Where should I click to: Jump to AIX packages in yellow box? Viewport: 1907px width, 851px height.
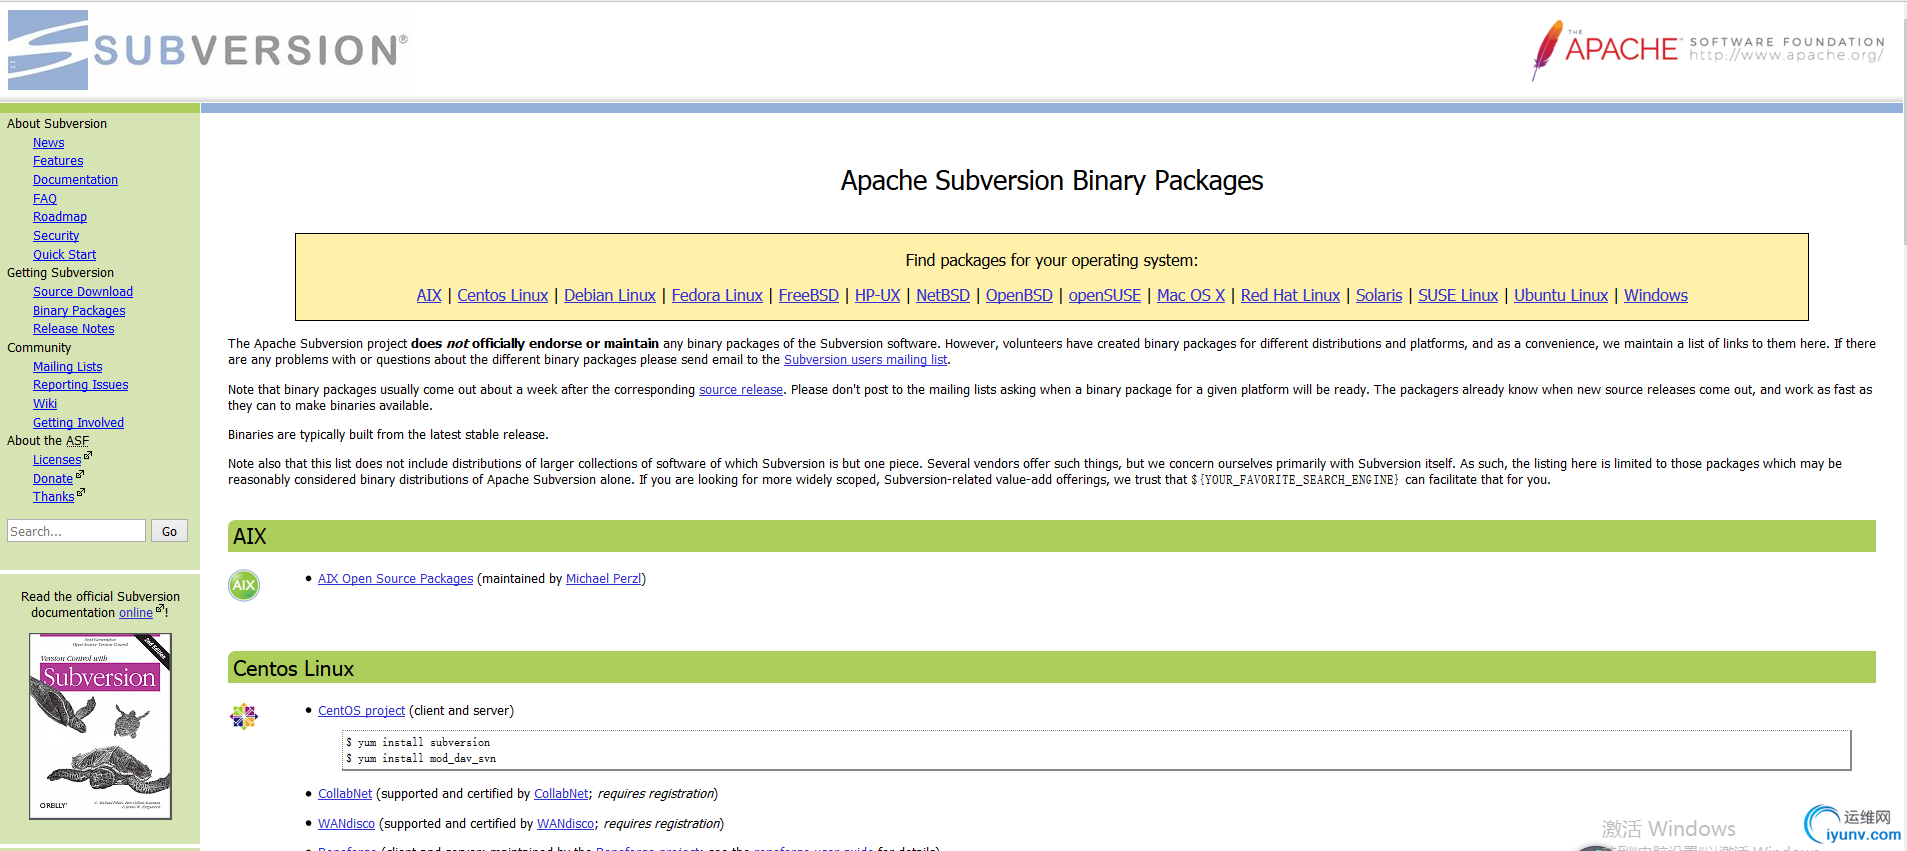click(429, 296)
